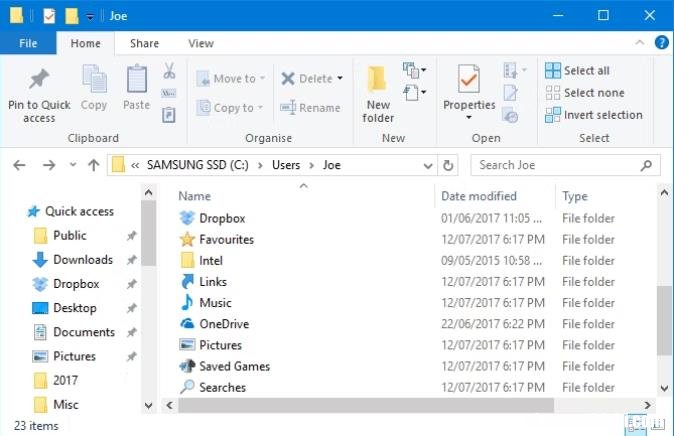Click the Properties quick toolbar icon in title bar

[x=49, y=16]
